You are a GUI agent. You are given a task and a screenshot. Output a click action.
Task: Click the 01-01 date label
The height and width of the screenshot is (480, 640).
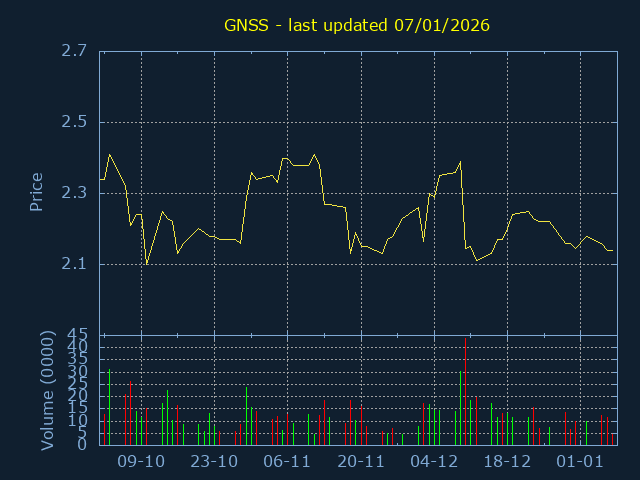tap(581, 461)
